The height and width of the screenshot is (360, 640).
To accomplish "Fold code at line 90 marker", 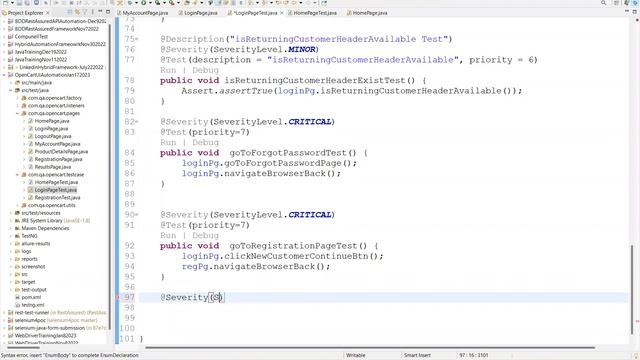I will (137, 215).
